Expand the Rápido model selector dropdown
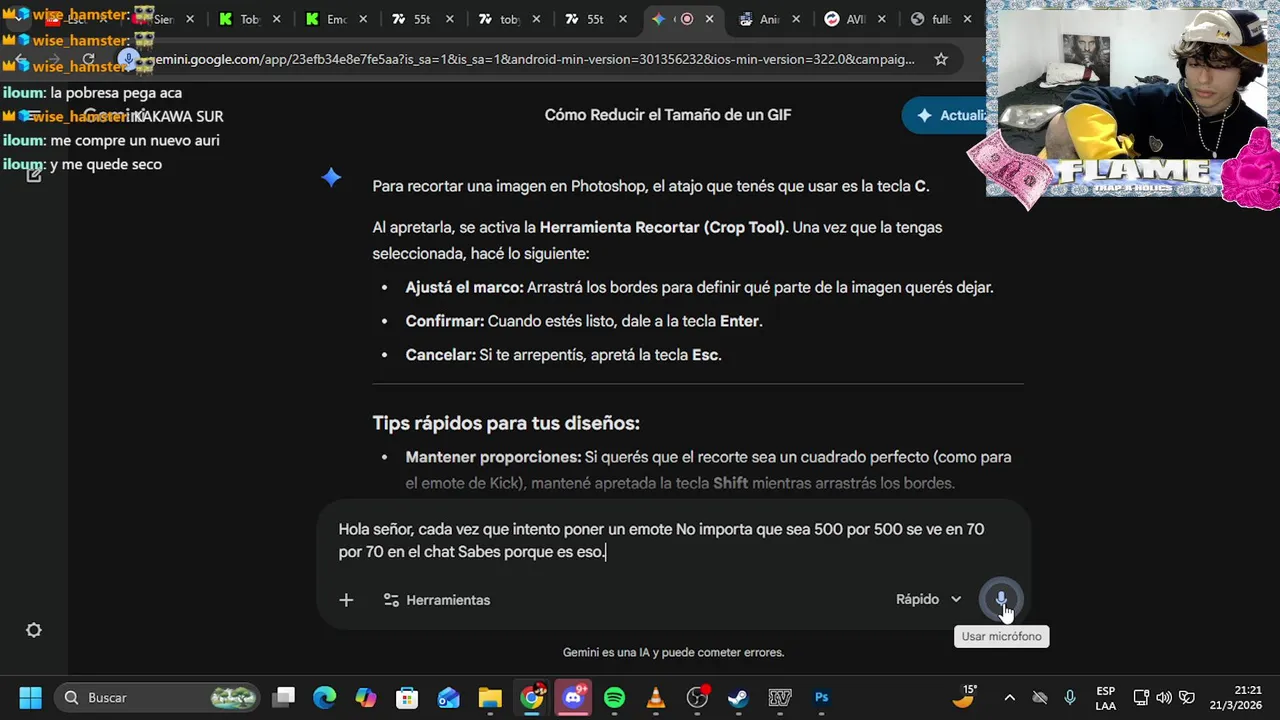This screenshot has height=720, width=1280. tap(928, 599)
